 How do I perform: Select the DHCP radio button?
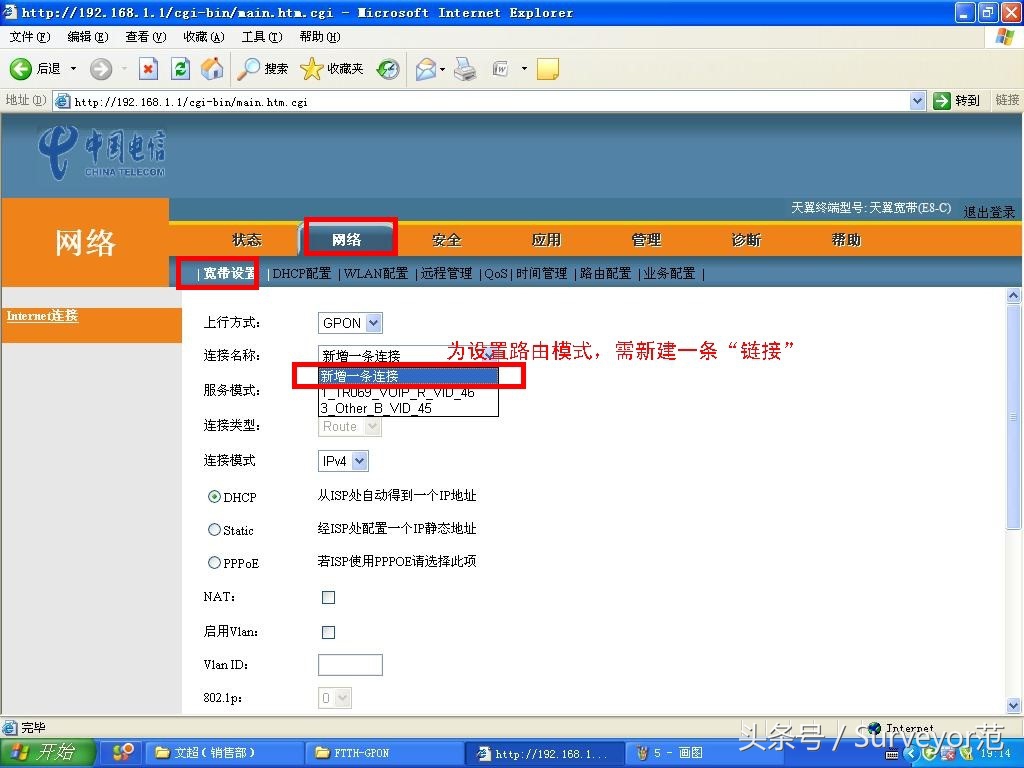pos(214,496)
